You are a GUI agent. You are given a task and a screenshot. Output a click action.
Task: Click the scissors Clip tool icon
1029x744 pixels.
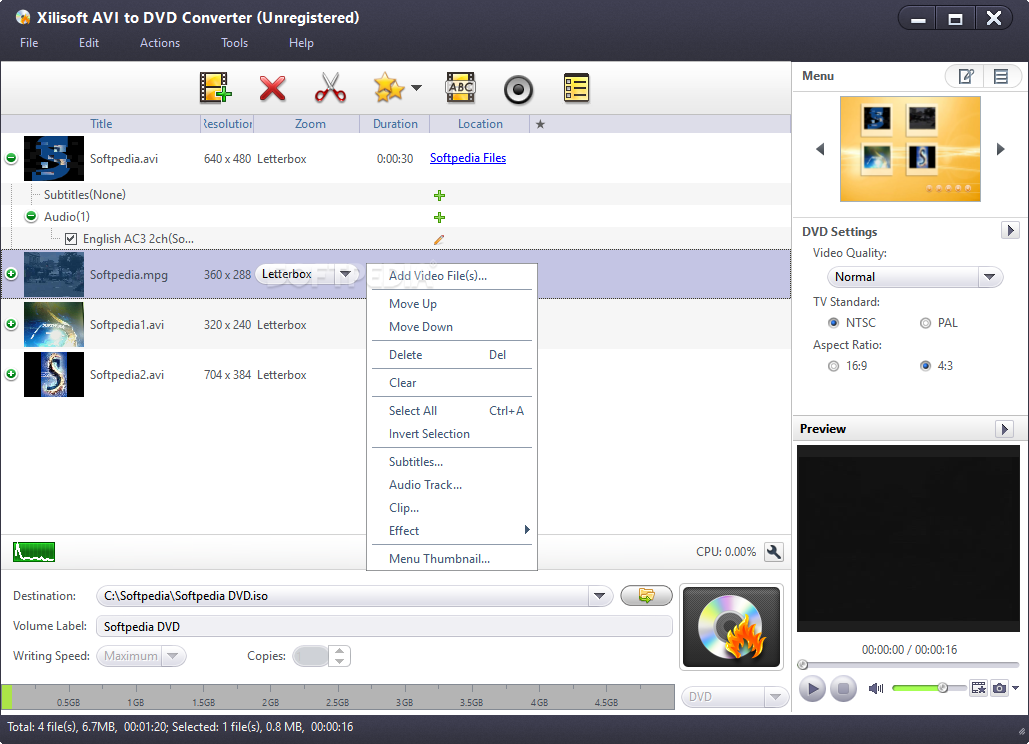[329, 88]
